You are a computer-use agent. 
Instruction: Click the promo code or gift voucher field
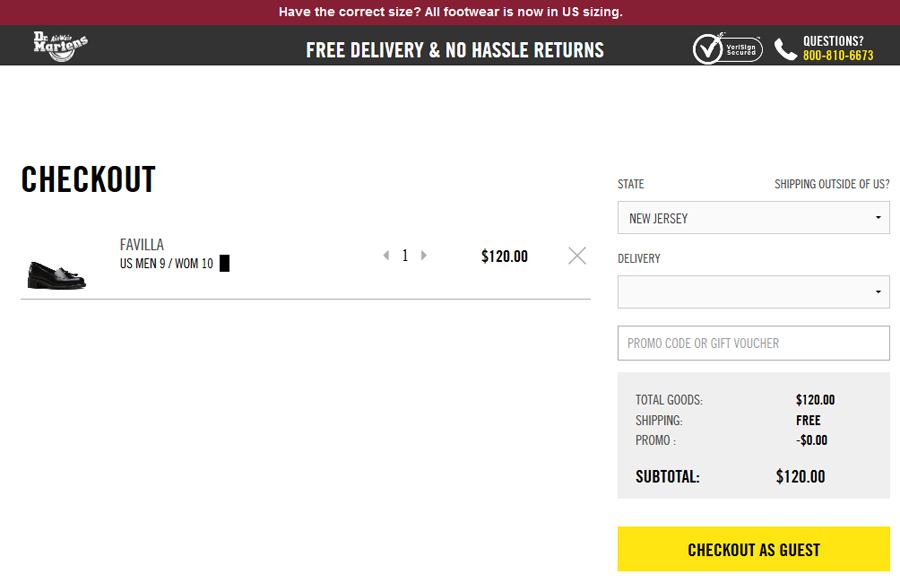753,343
